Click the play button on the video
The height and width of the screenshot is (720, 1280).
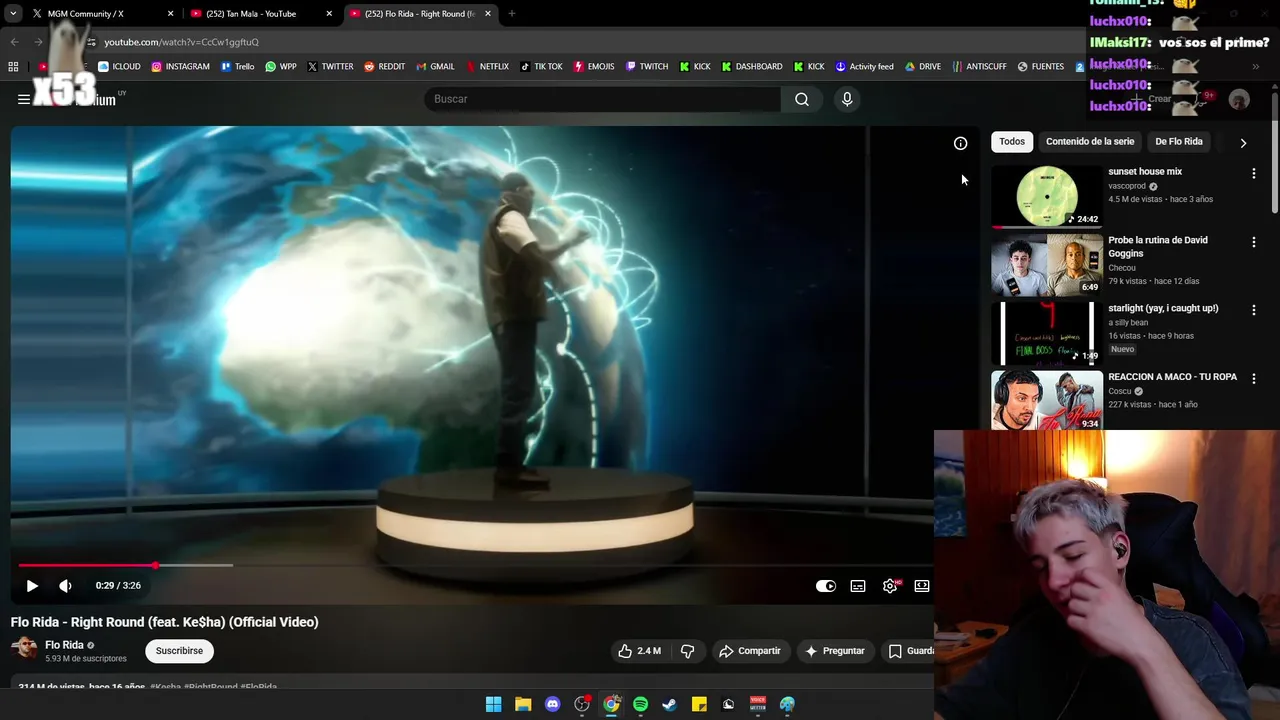[x=32, y=586]
